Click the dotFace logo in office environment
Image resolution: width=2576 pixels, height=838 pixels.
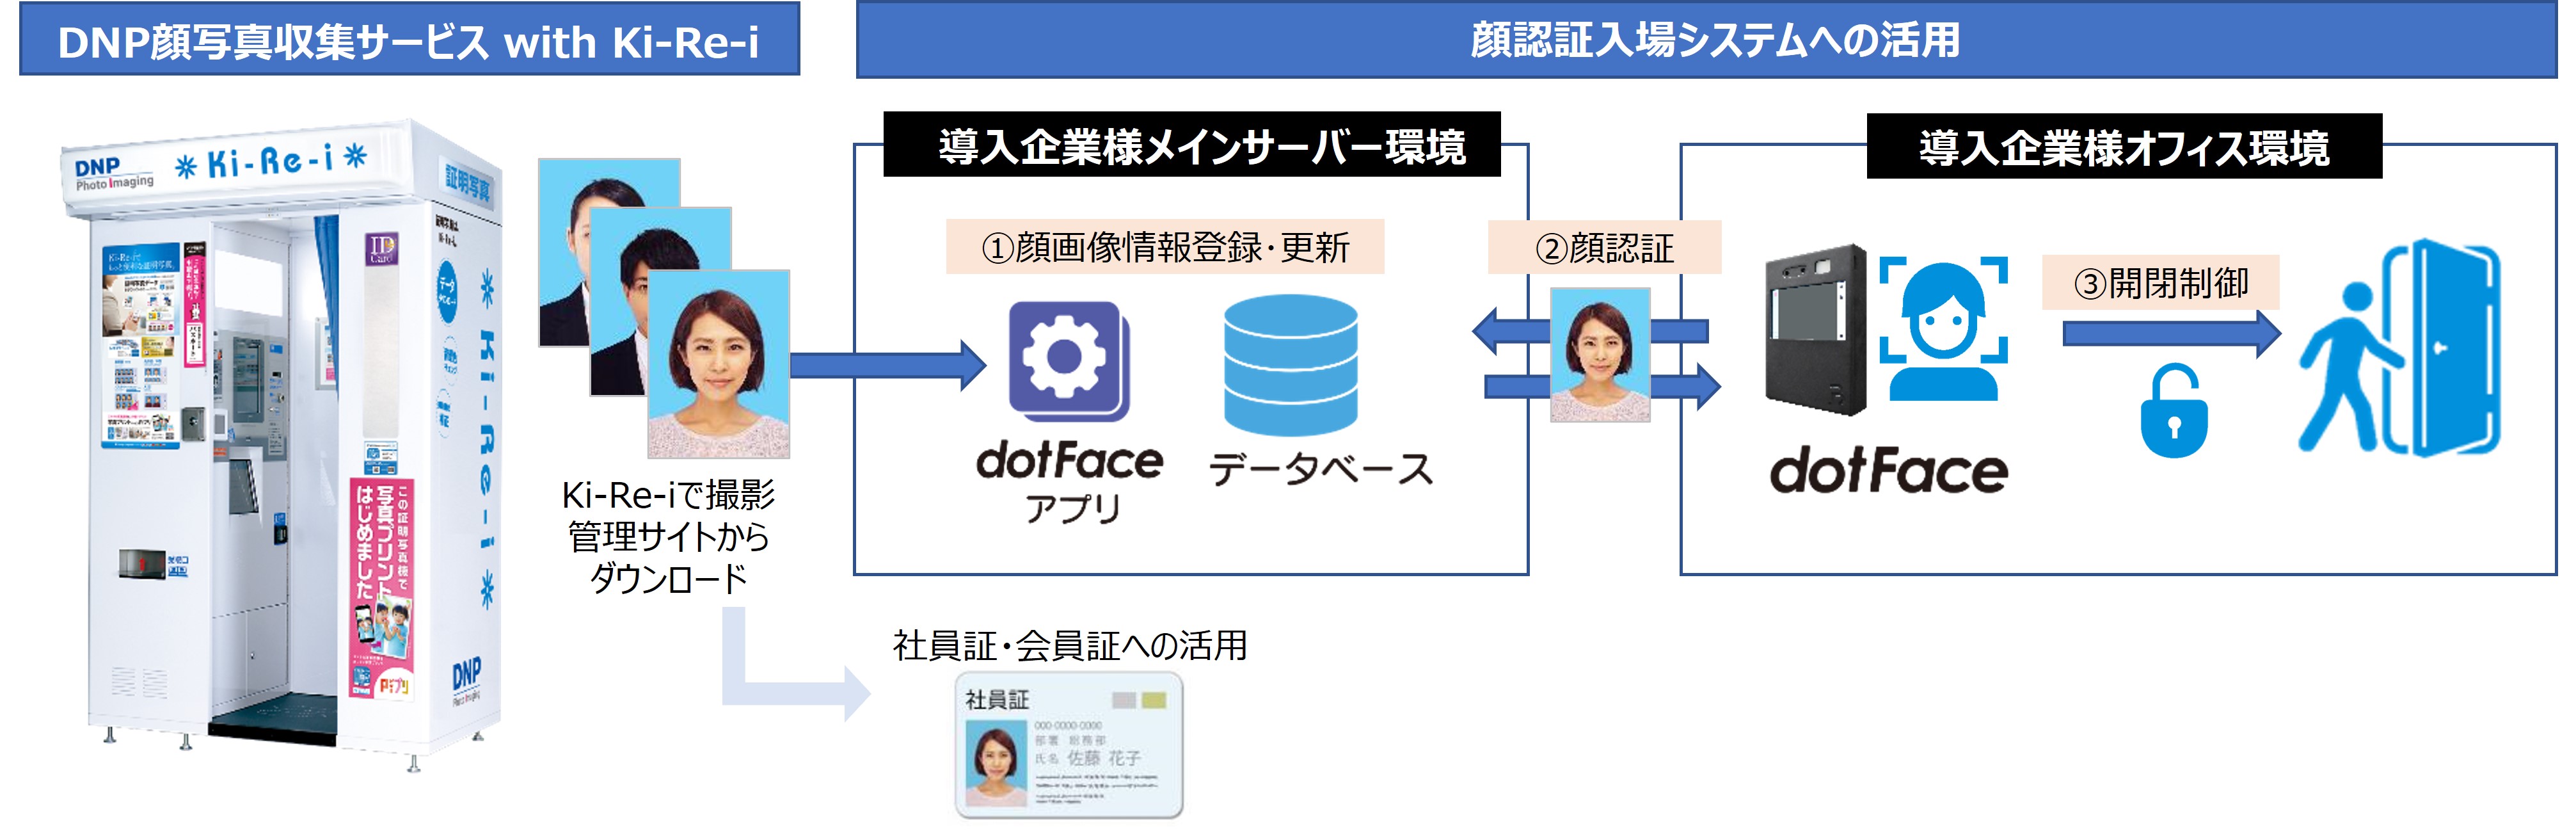coord(1888,471)
